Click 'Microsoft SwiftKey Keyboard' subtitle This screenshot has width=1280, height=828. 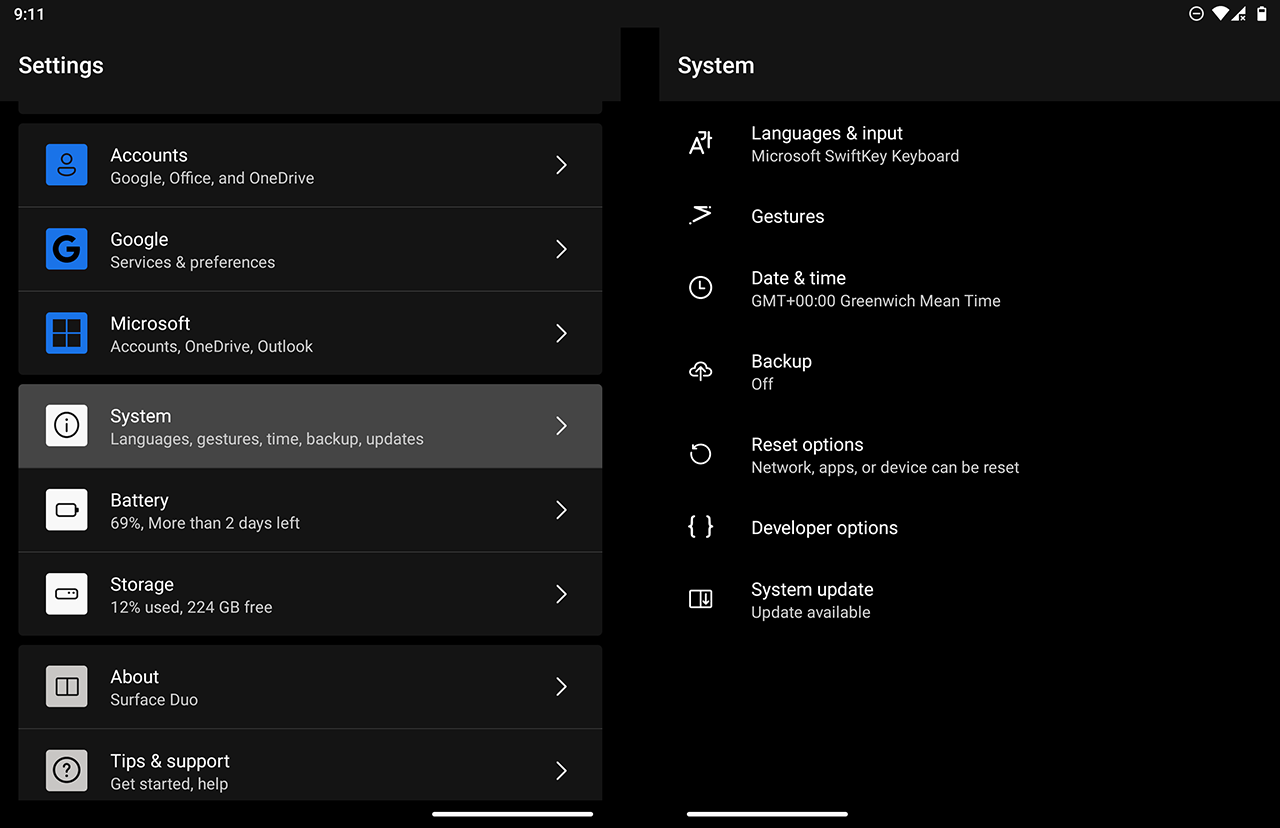click(x=855, y=156)
